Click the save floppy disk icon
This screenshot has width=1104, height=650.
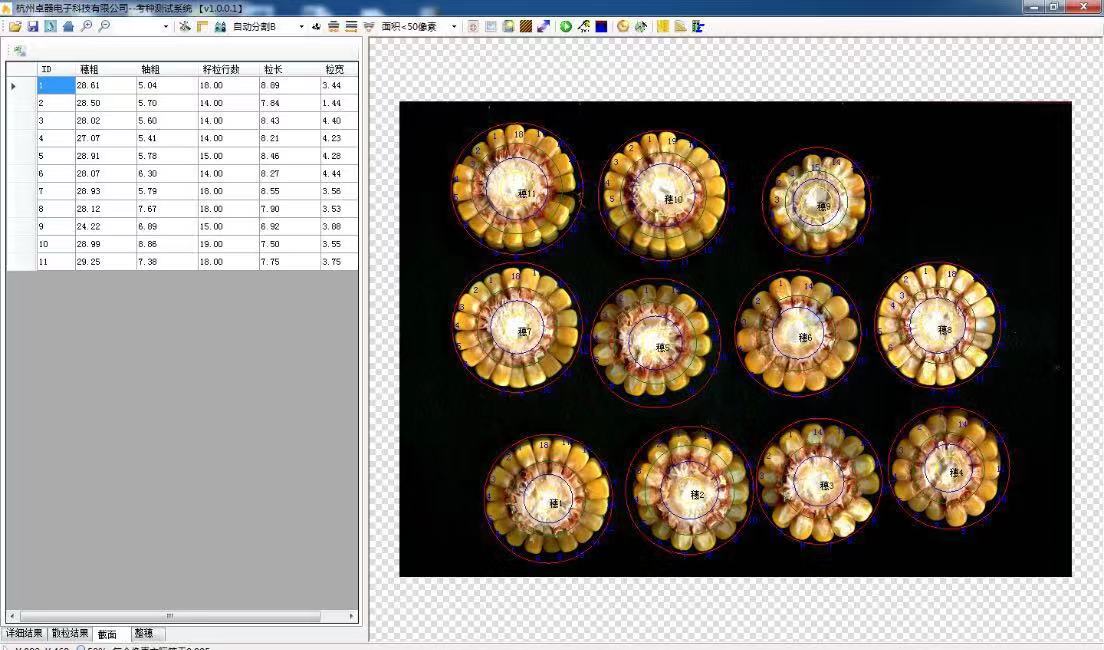pyautogui.click(x=33, y=26)
